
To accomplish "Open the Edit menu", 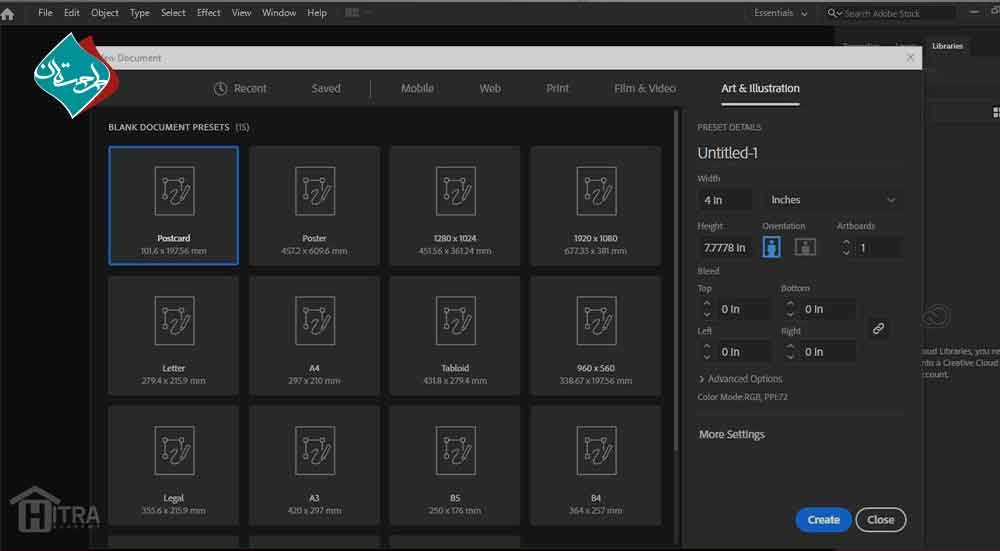I will point(71,13).
